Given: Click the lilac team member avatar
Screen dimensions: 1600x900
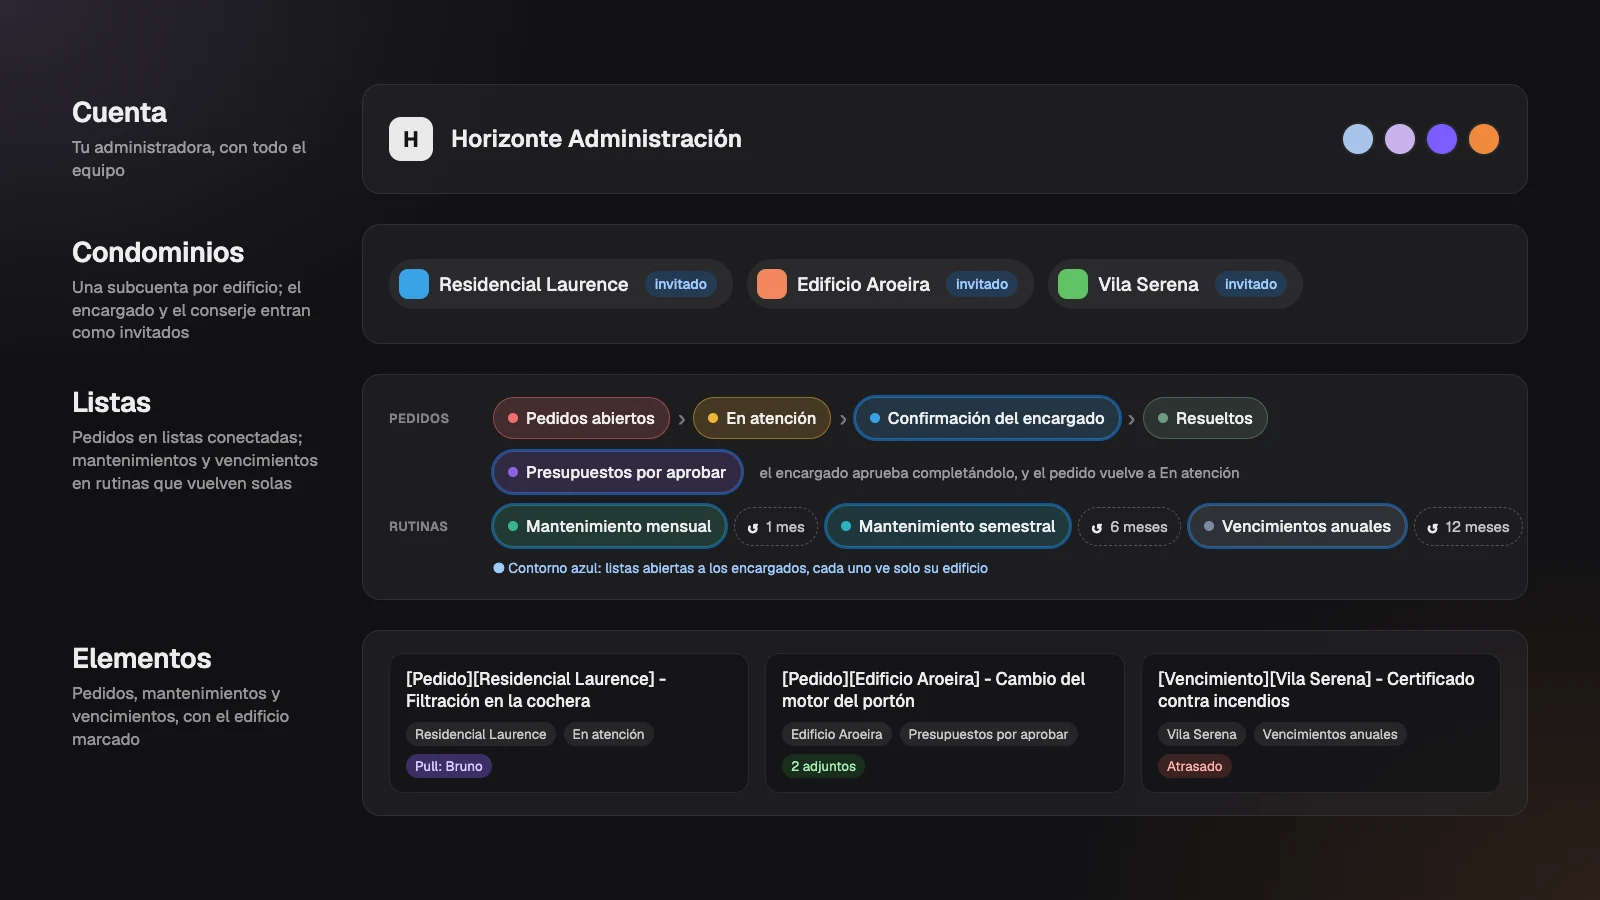Looking at the screenshot, I should [x=1400, y=139].
